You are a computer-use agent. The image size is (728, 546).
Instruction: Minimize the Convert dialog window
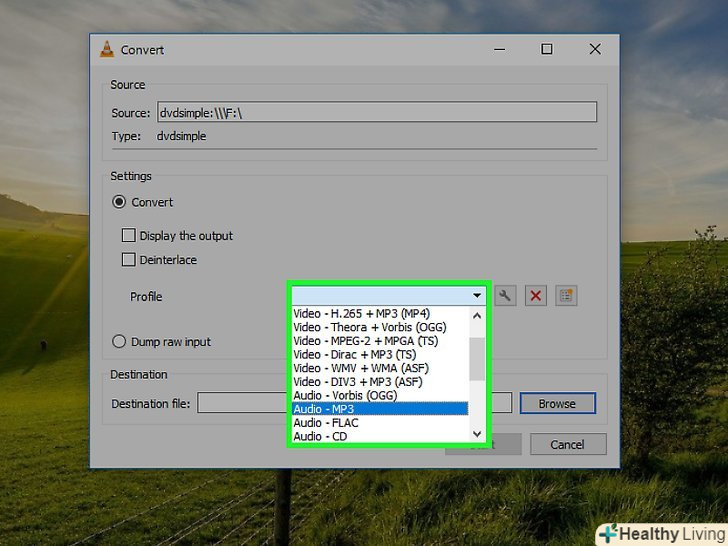(x=500, y=49)
